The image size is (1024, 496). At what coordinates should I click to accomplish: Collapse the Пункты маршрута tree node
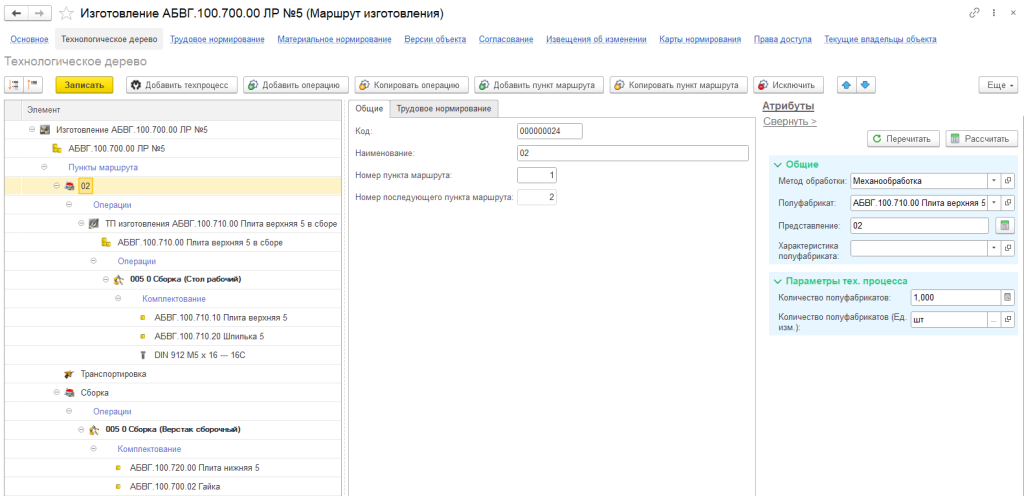[x=44, y=167]
